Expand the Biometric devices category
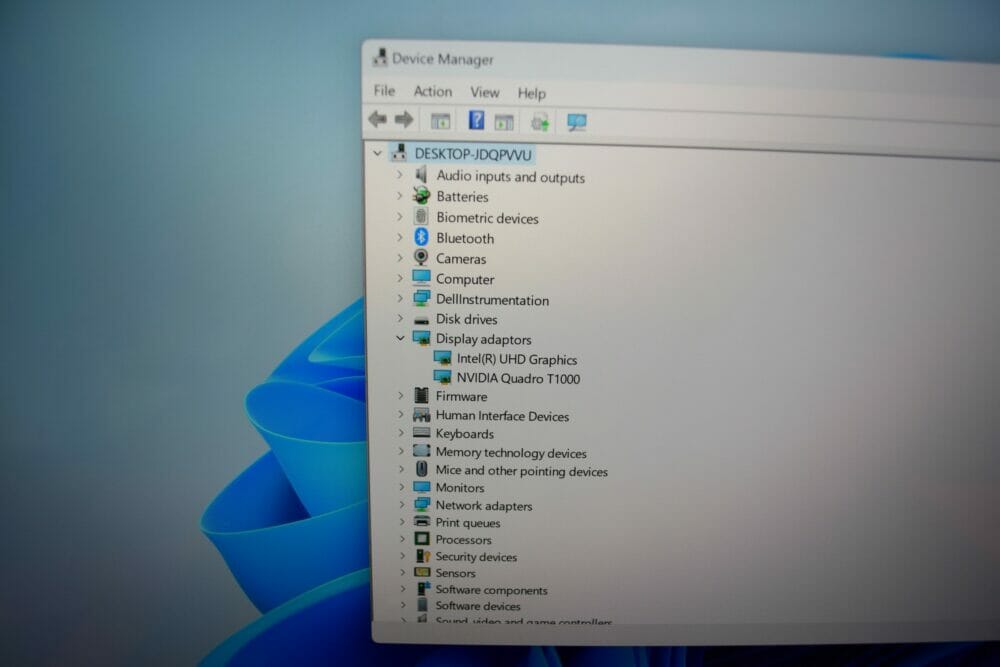Viewport: 1000px width, 667px height. [399, 216]
